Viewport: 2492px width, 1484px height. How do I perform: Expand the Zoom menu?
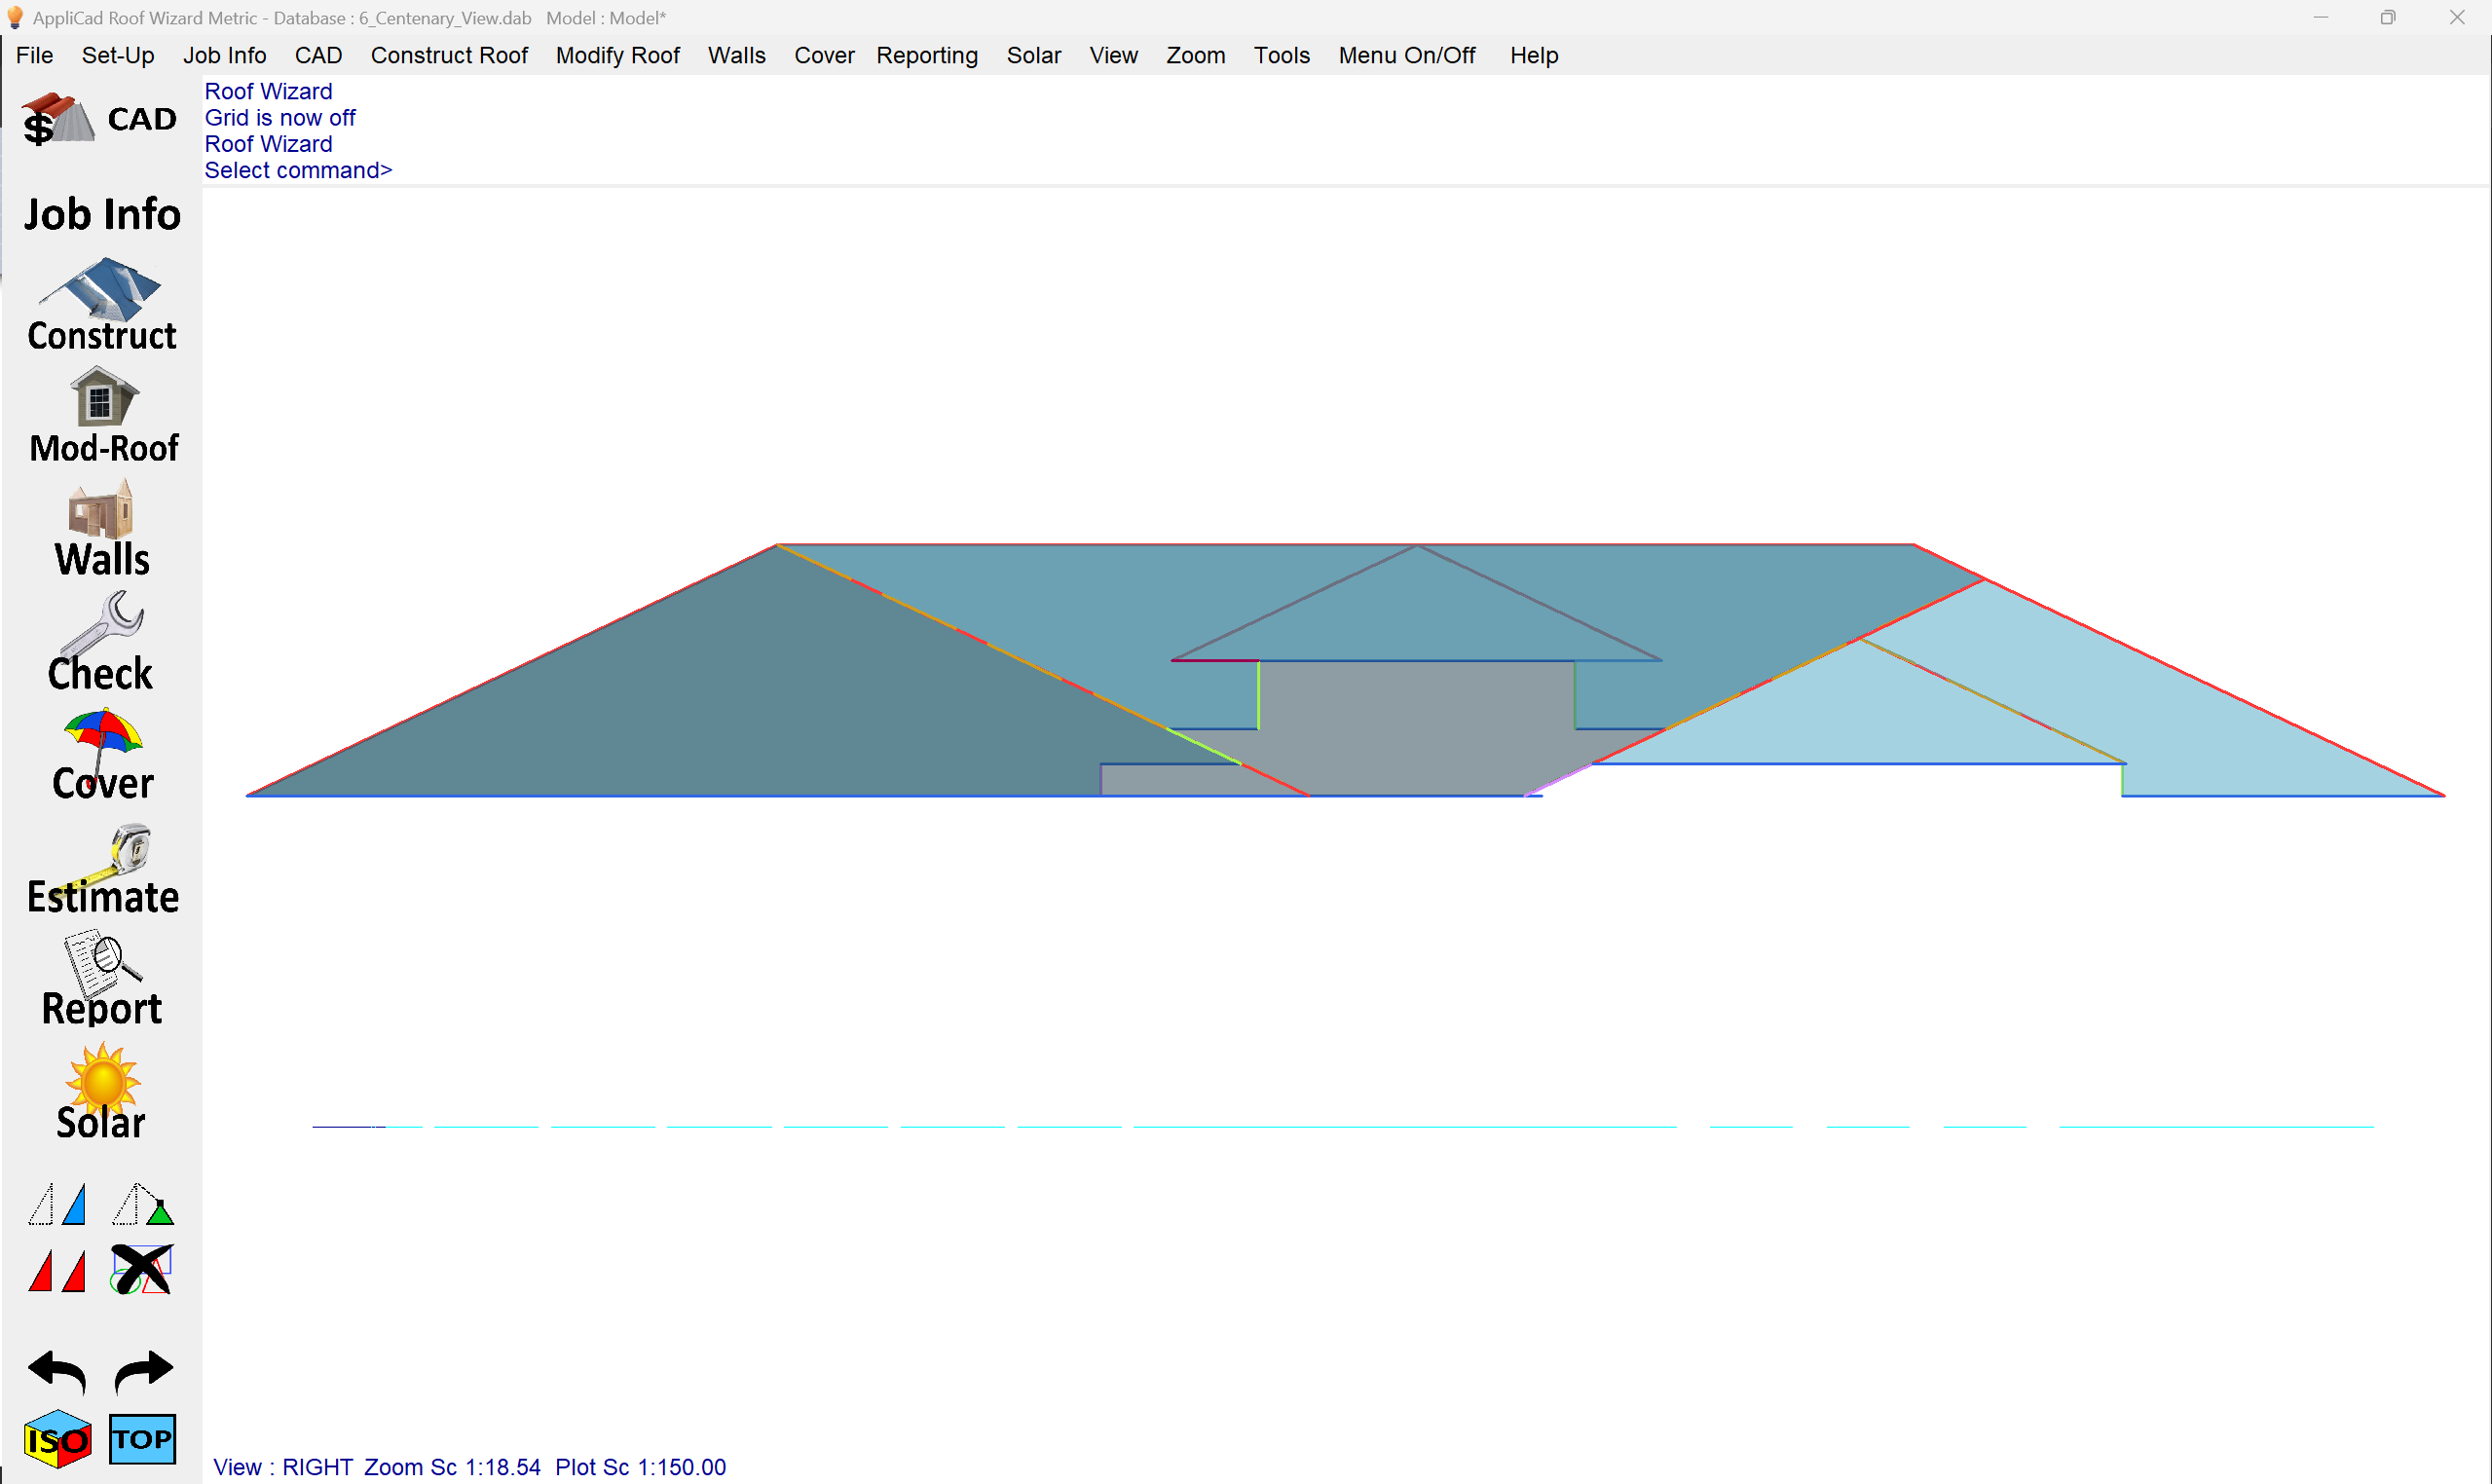pos(1195,55)
